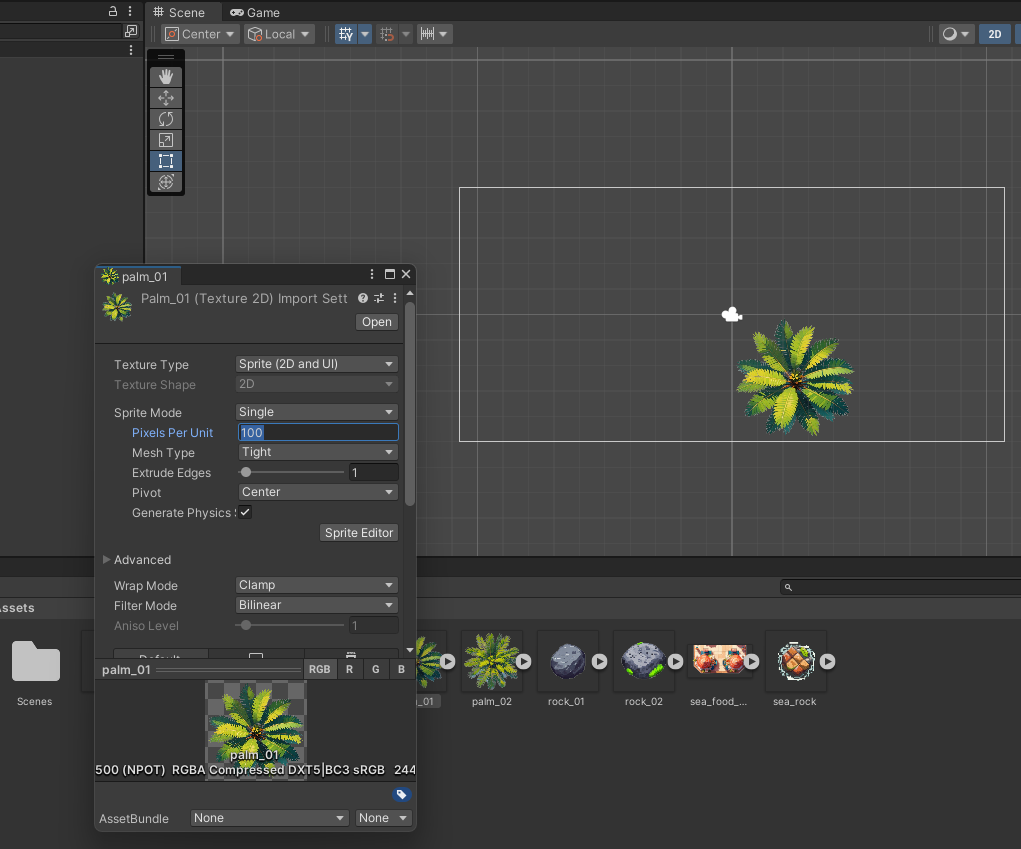1021x849 pixels.
Task: Open the Mesh Type dropdown
Action: coord(318,452)
